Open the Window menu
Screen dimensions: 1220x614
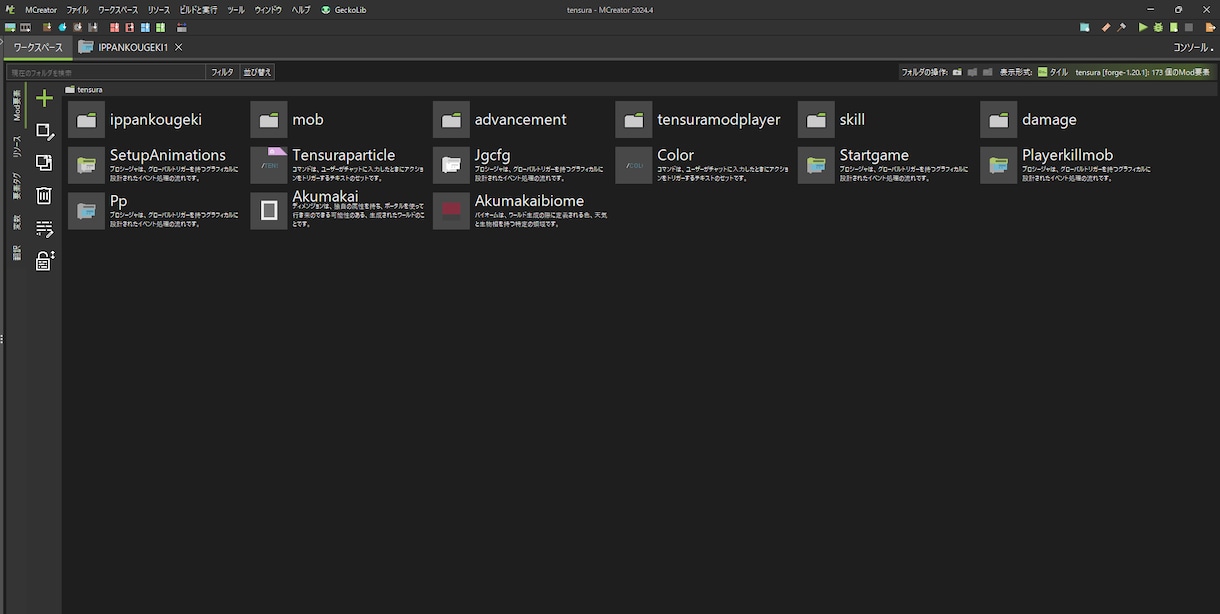[268, 10]
